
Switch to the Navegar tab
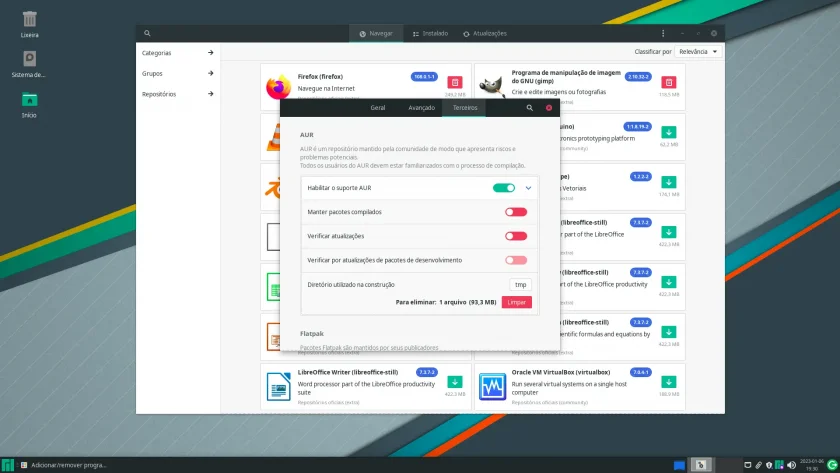click(x=376, y=33)
